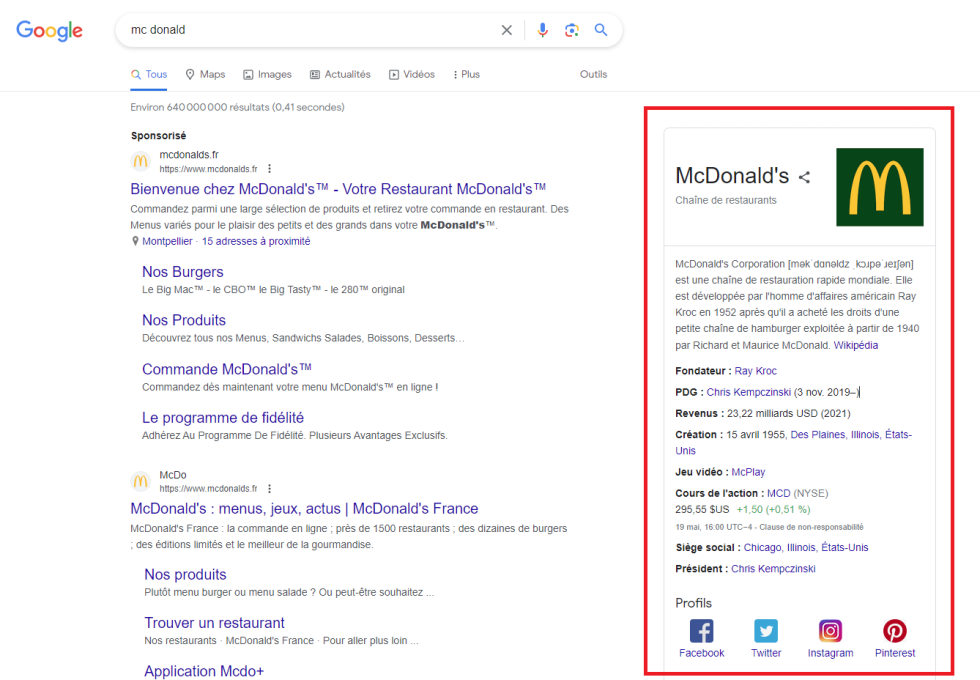The height and width of the screenshot is (680, 980).
Task: Switch to the Images tab
Action: coord(267,74)
